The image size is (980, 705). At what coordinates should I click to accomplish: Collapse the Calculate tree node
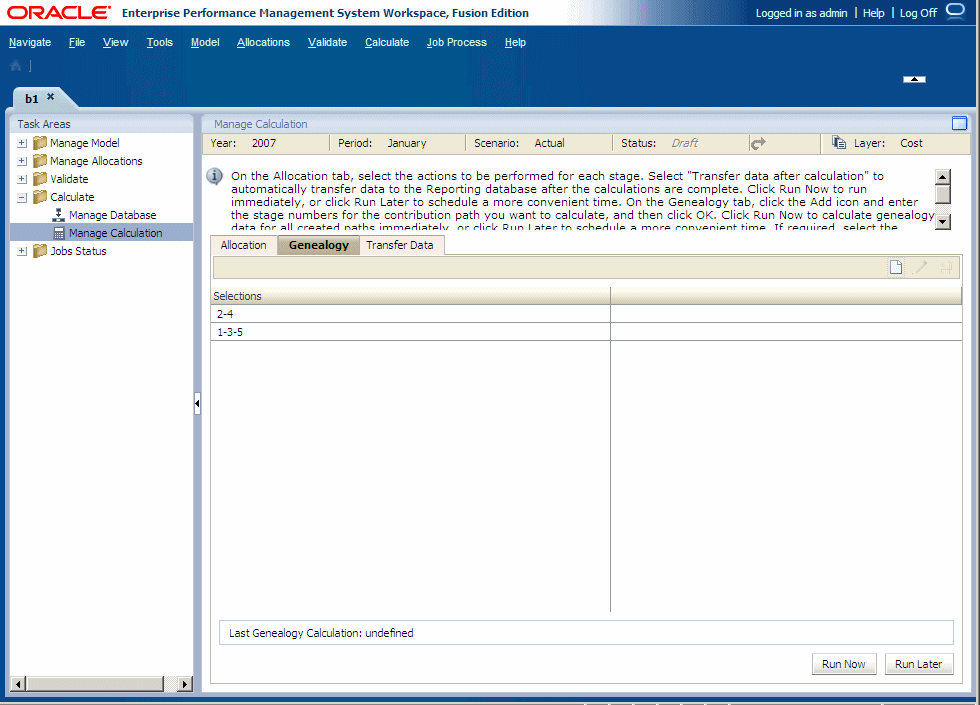[x=21, y=196]
